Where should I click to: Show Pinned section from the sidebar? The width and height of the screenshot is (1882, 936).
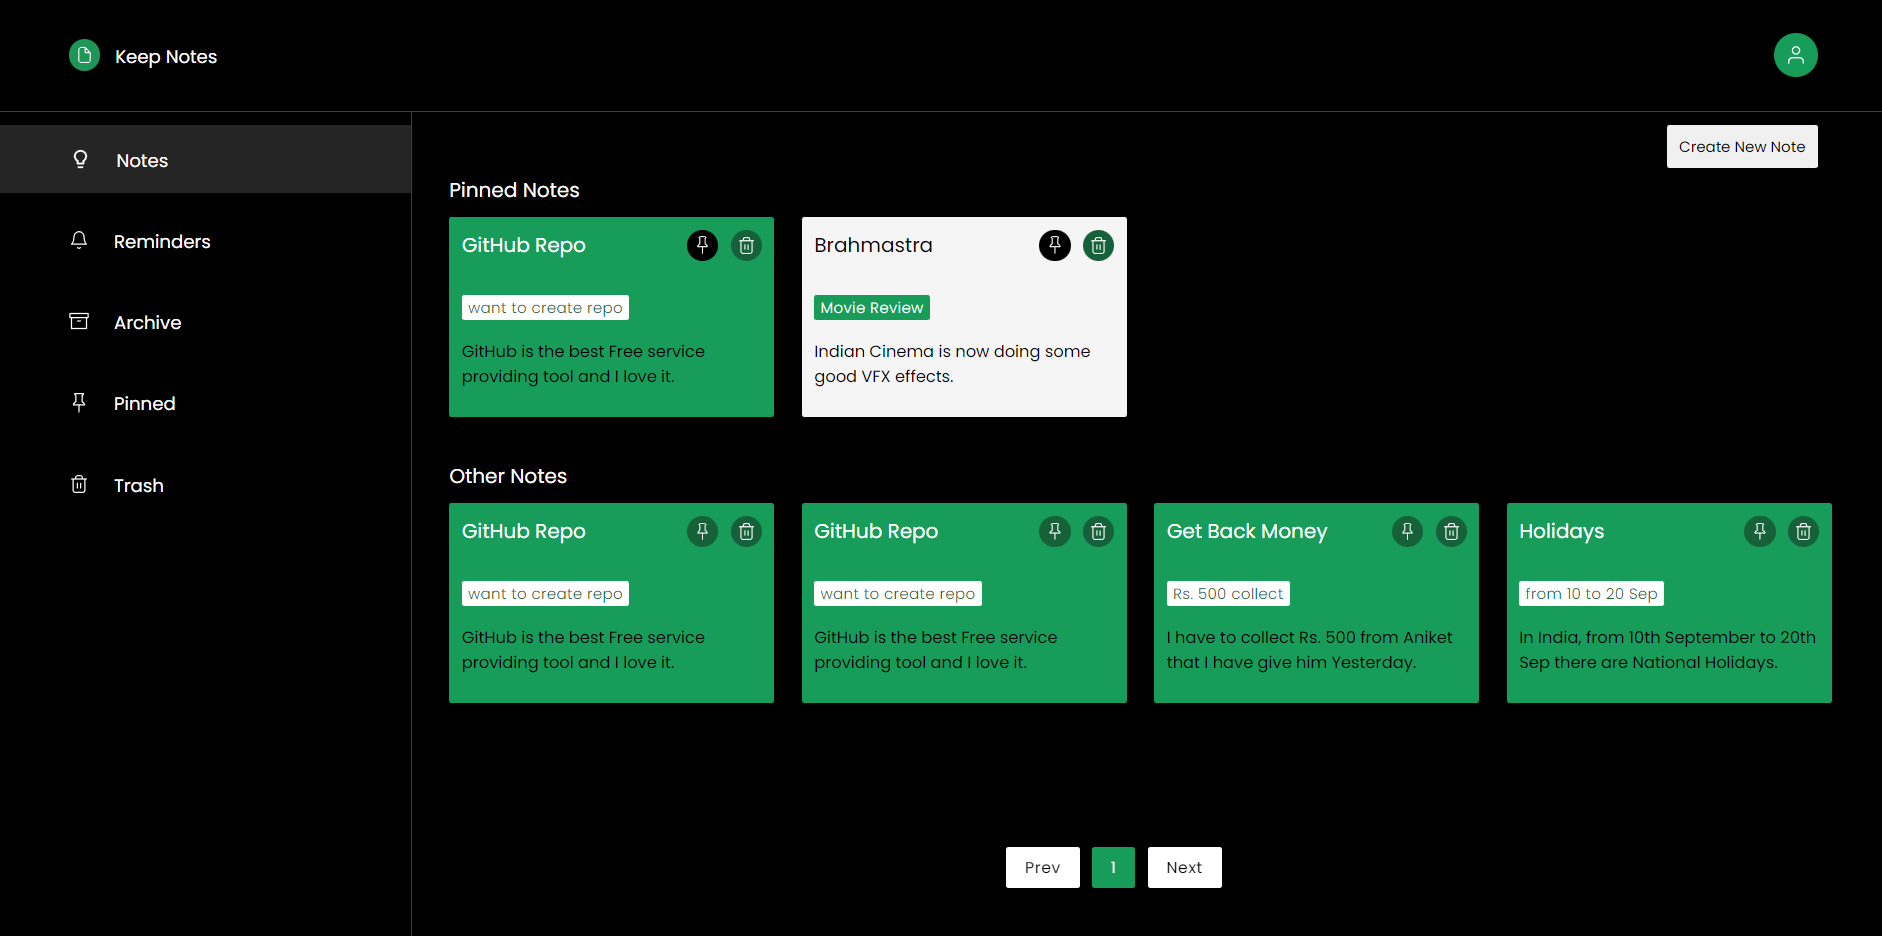point(205,403)
